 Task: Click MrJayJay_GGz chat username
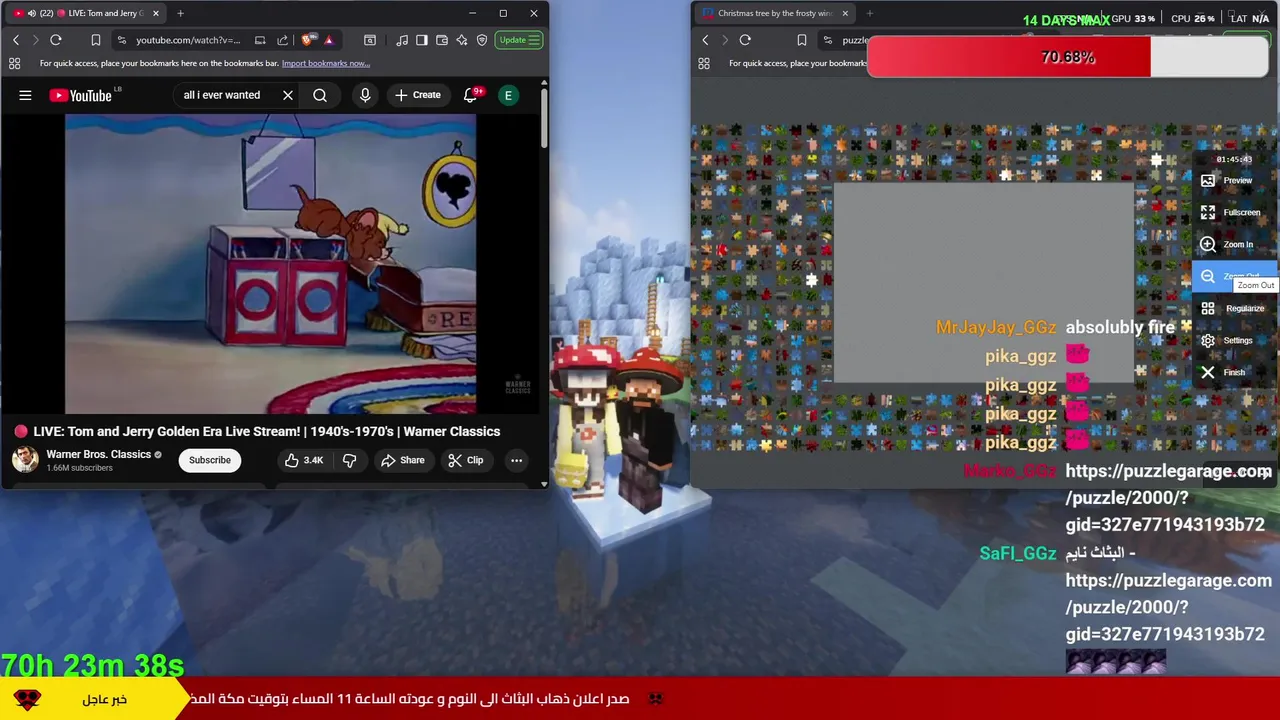coord(996,327)
